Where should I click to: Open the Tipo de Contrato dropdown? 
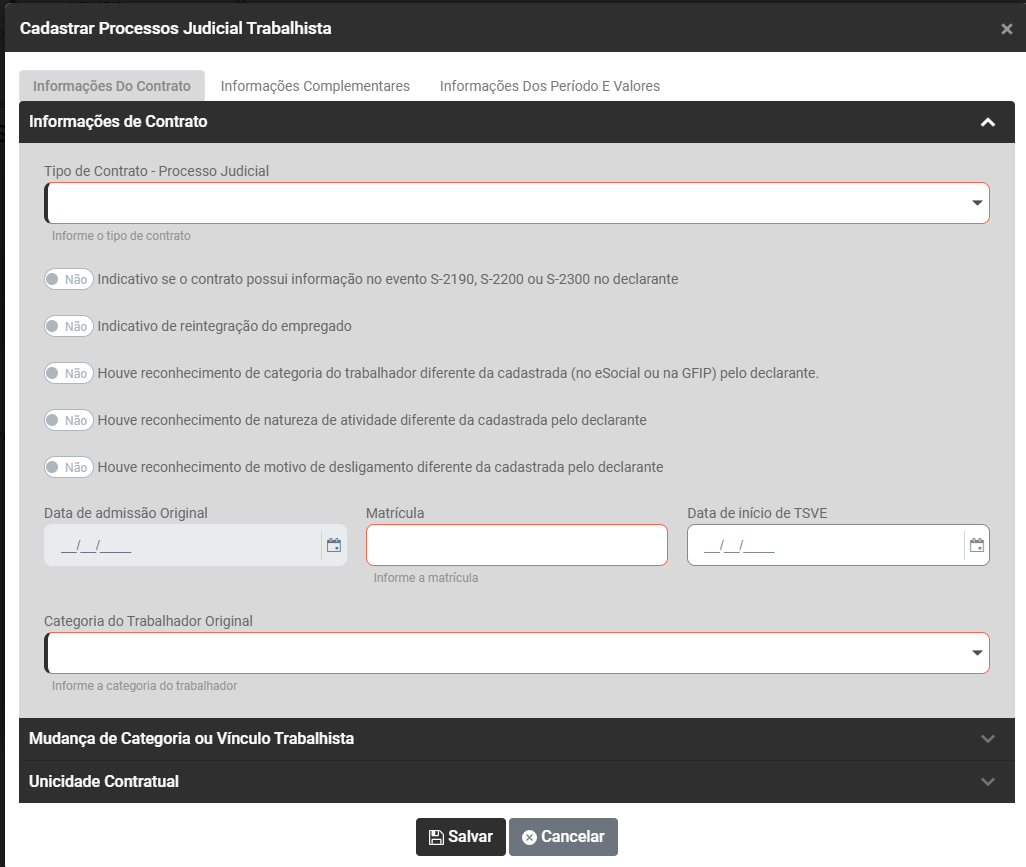(x=516, y=203)
